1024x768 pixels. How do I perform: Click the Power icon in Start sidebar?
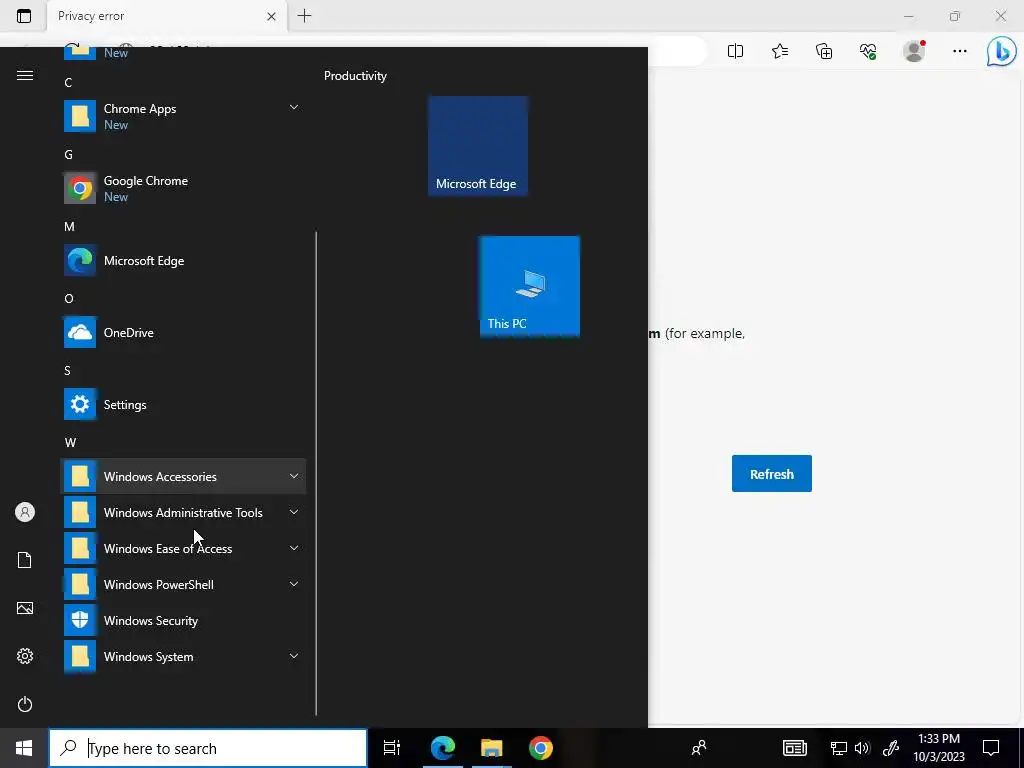[x=25, y=704]
